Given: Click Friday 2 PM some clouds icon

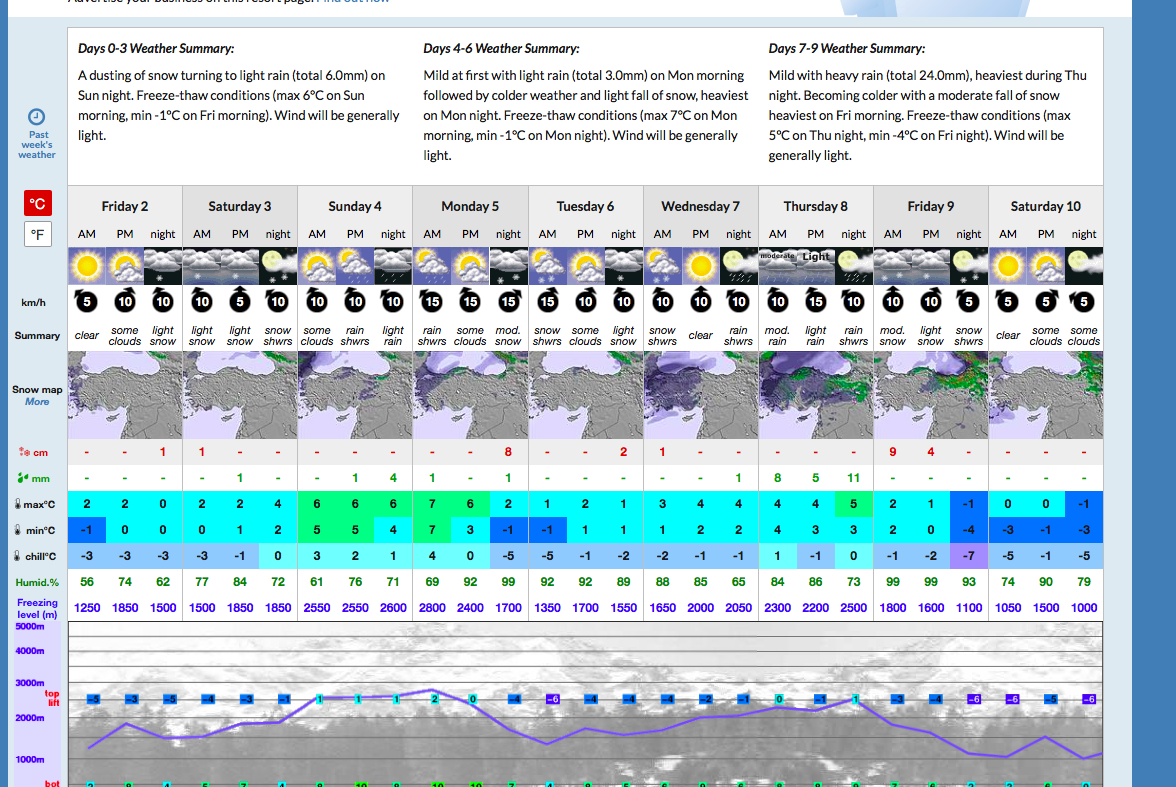Looking at the screenshot, I should coord(124,266).
